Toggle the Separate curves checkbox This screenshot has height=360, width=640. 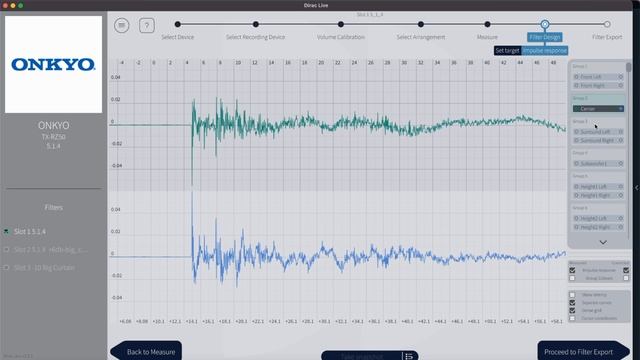(572, 302)
